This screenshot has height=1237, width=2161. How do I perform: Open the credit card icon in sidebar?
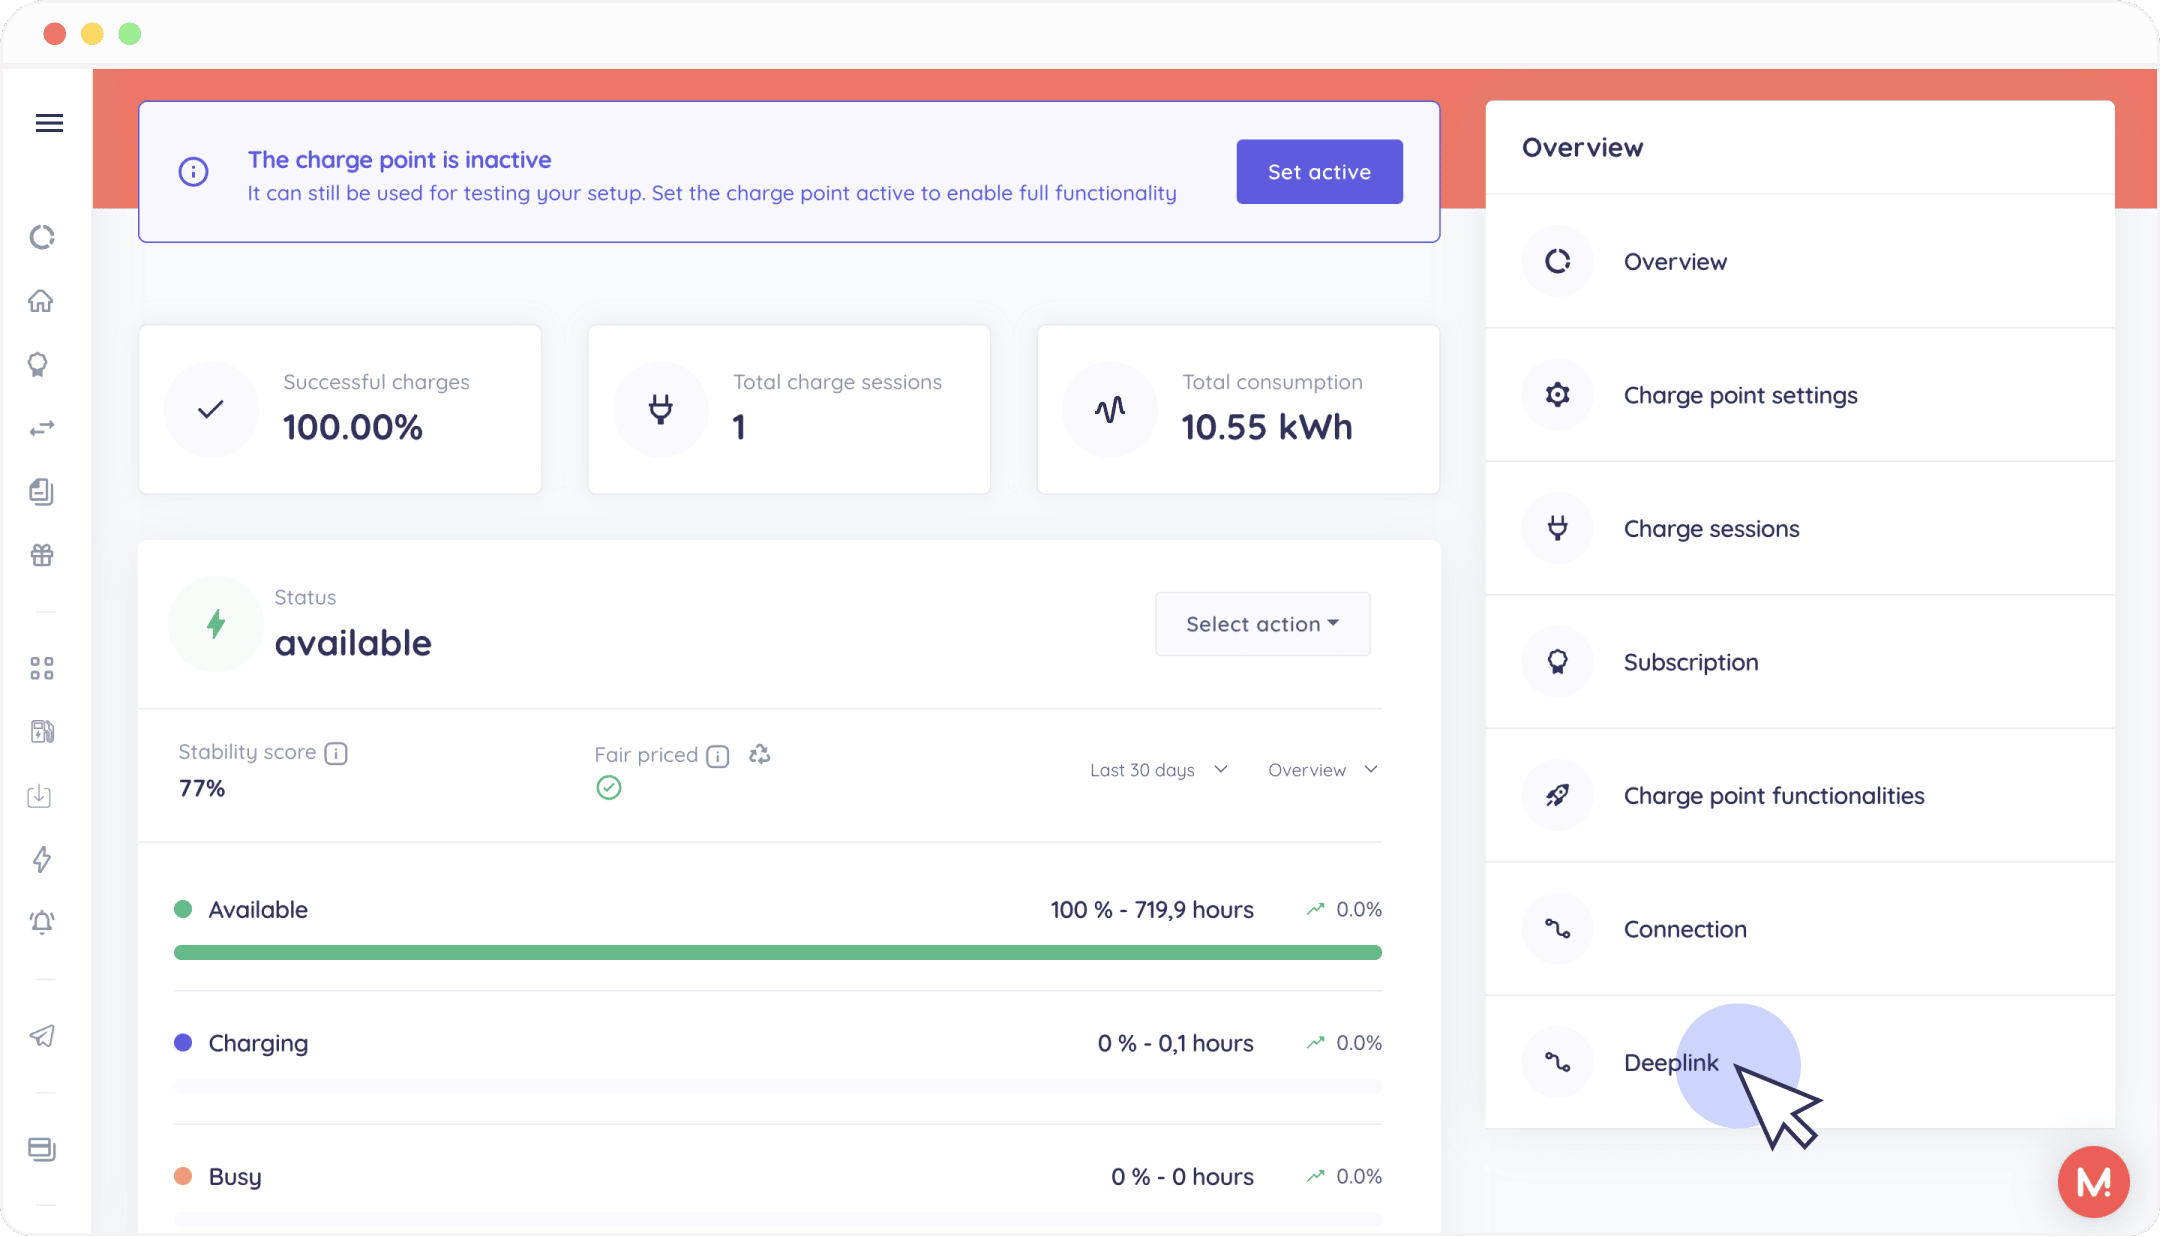[x=42, y=1149]
